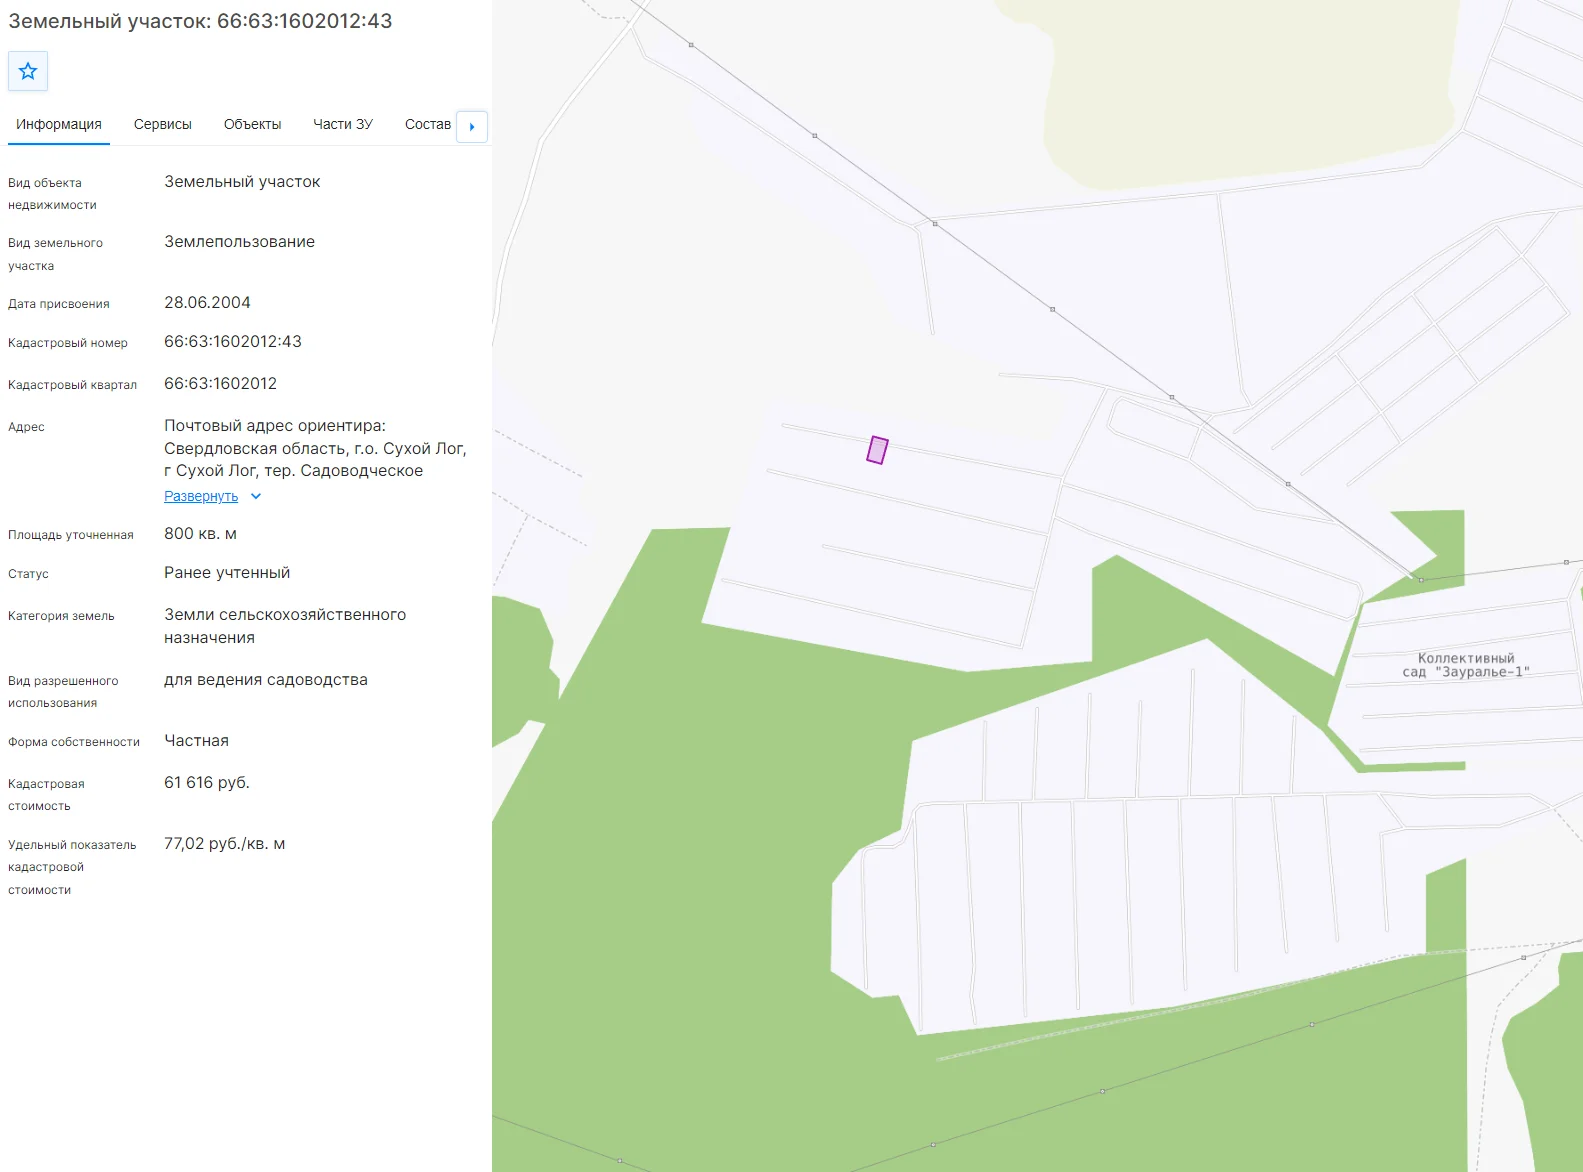The height and width of the screenshot is (1172, 1583).
Task: Add land plot to favorites star icon
Action: click(28, 71)
